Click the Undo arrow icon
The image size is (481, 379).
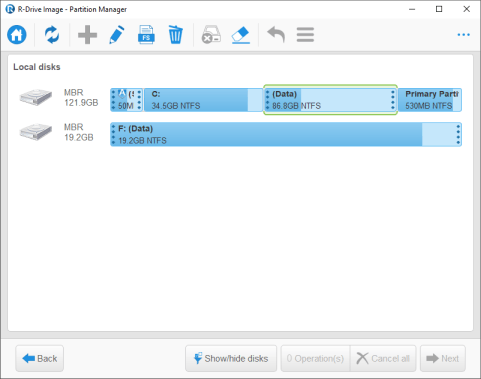point(276,35)
